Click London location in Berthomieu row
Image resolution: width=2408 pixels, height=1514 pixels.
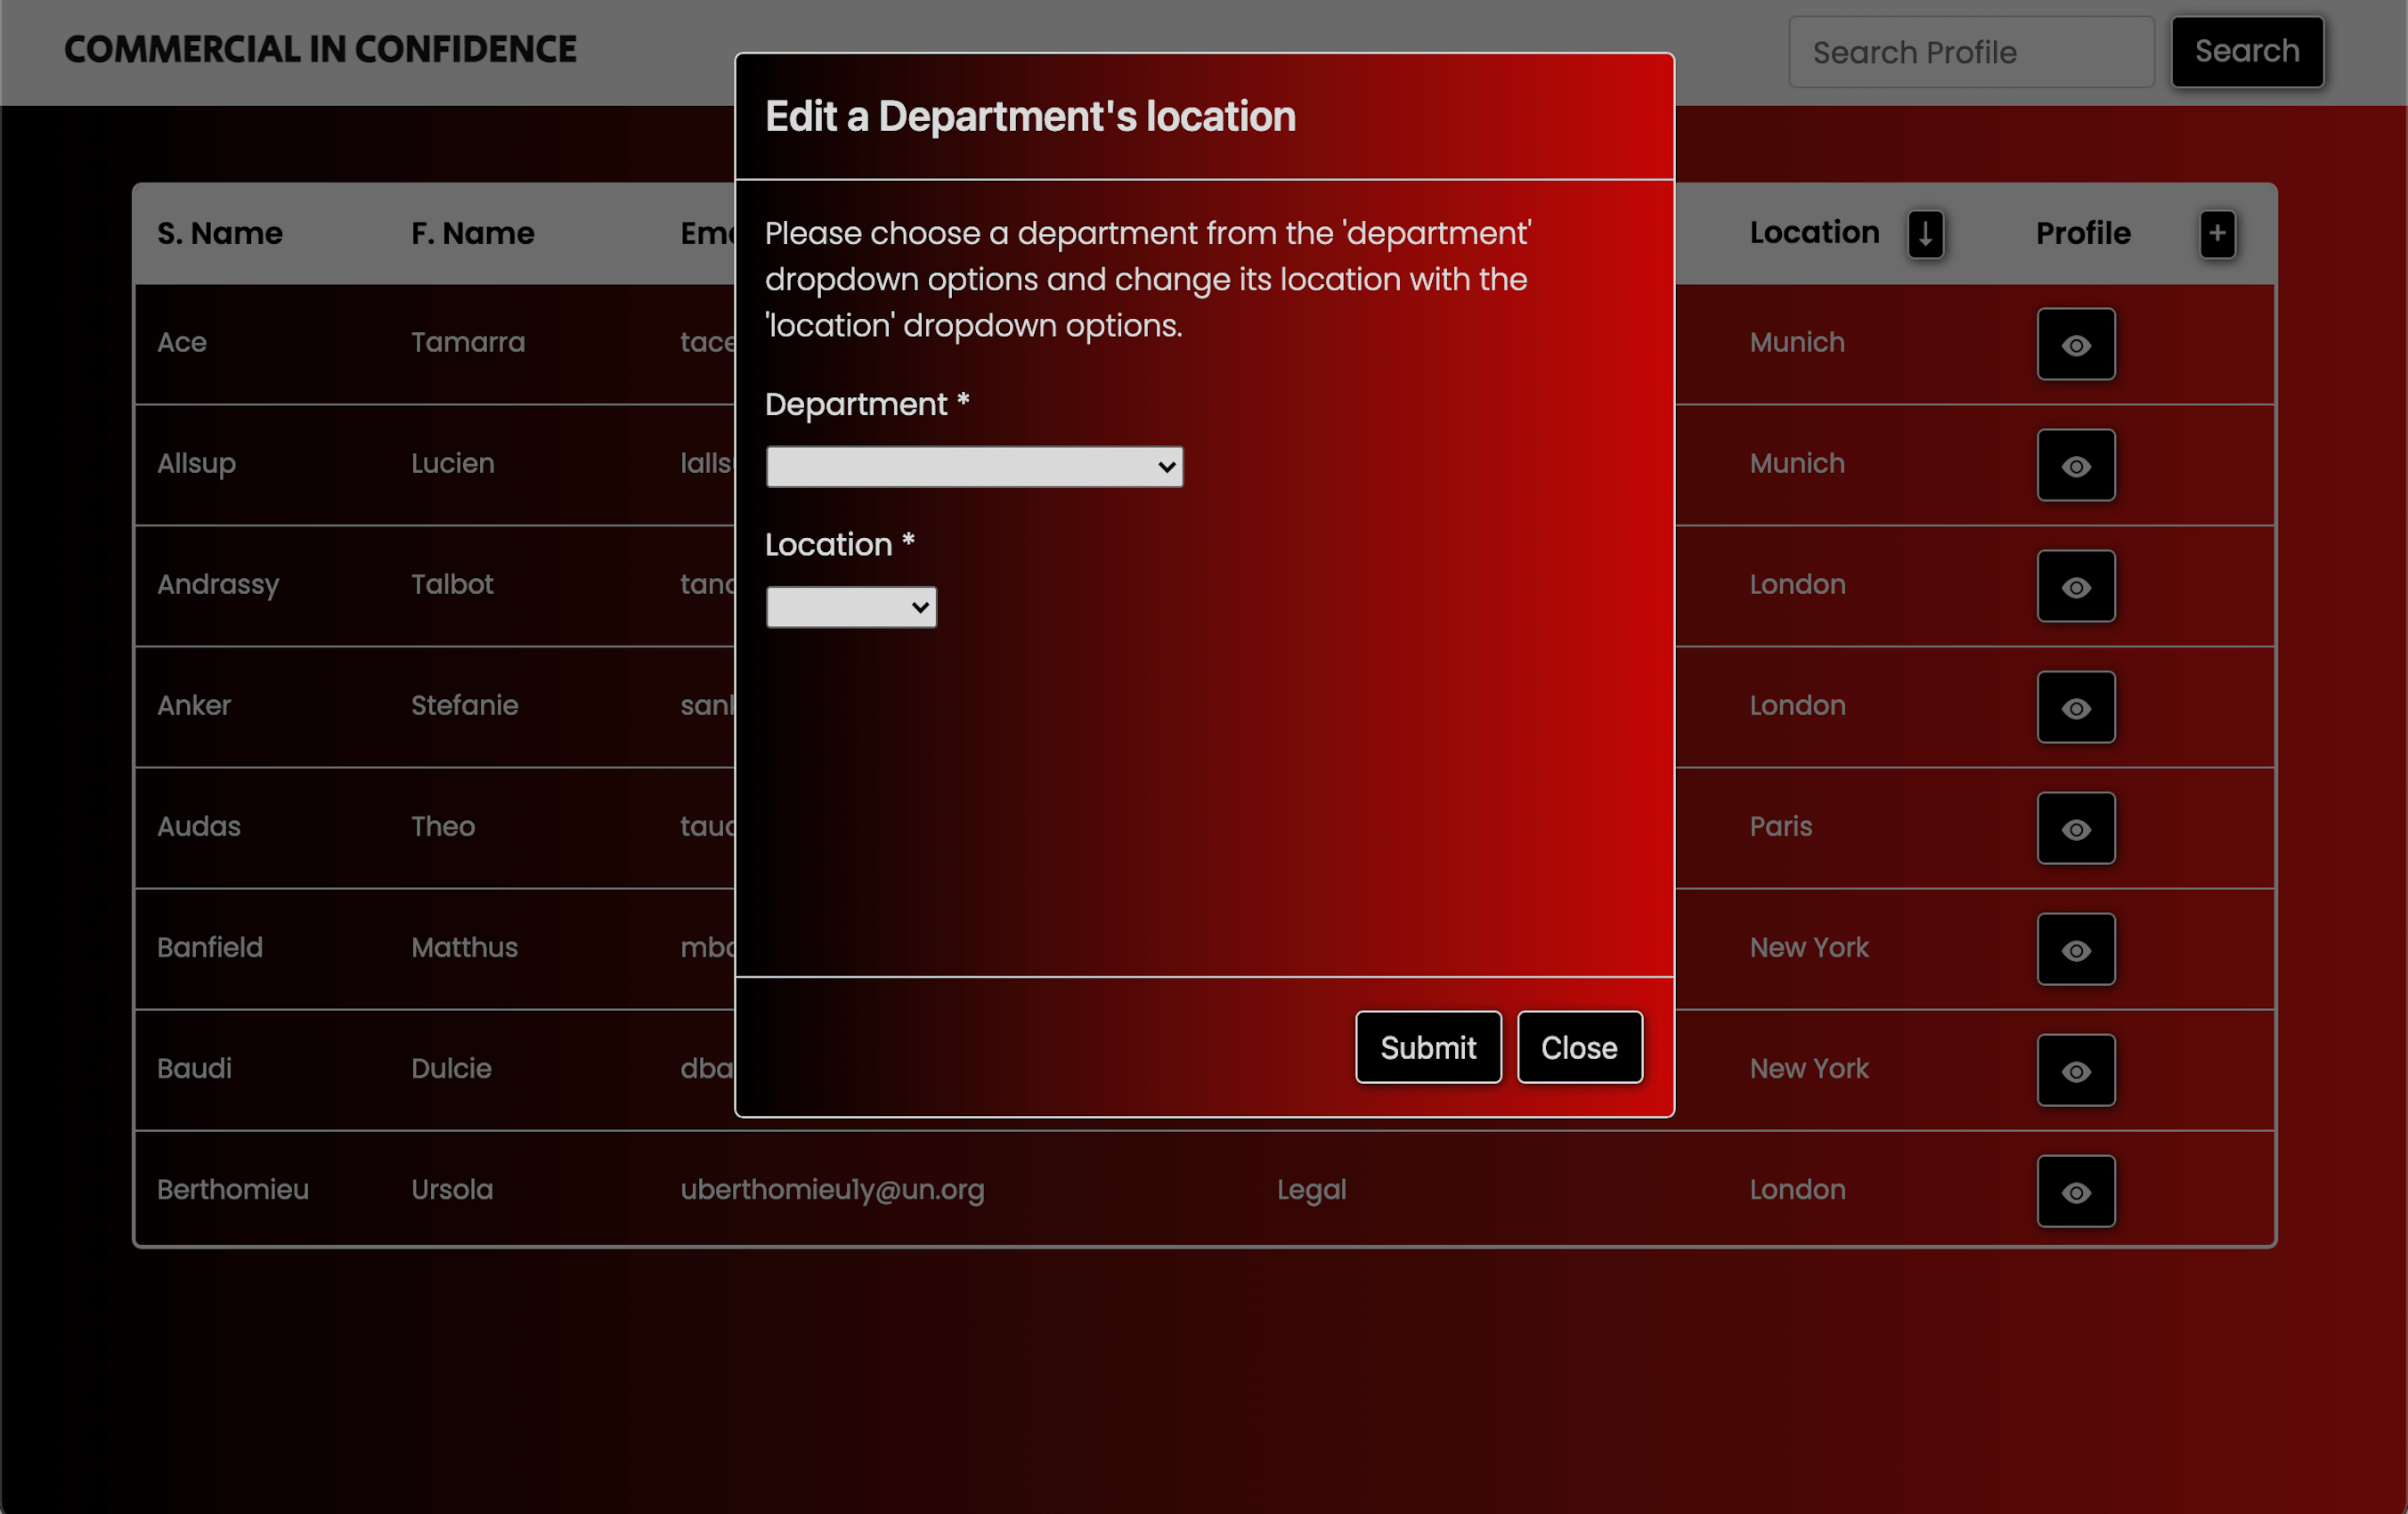(1797, 1189)
